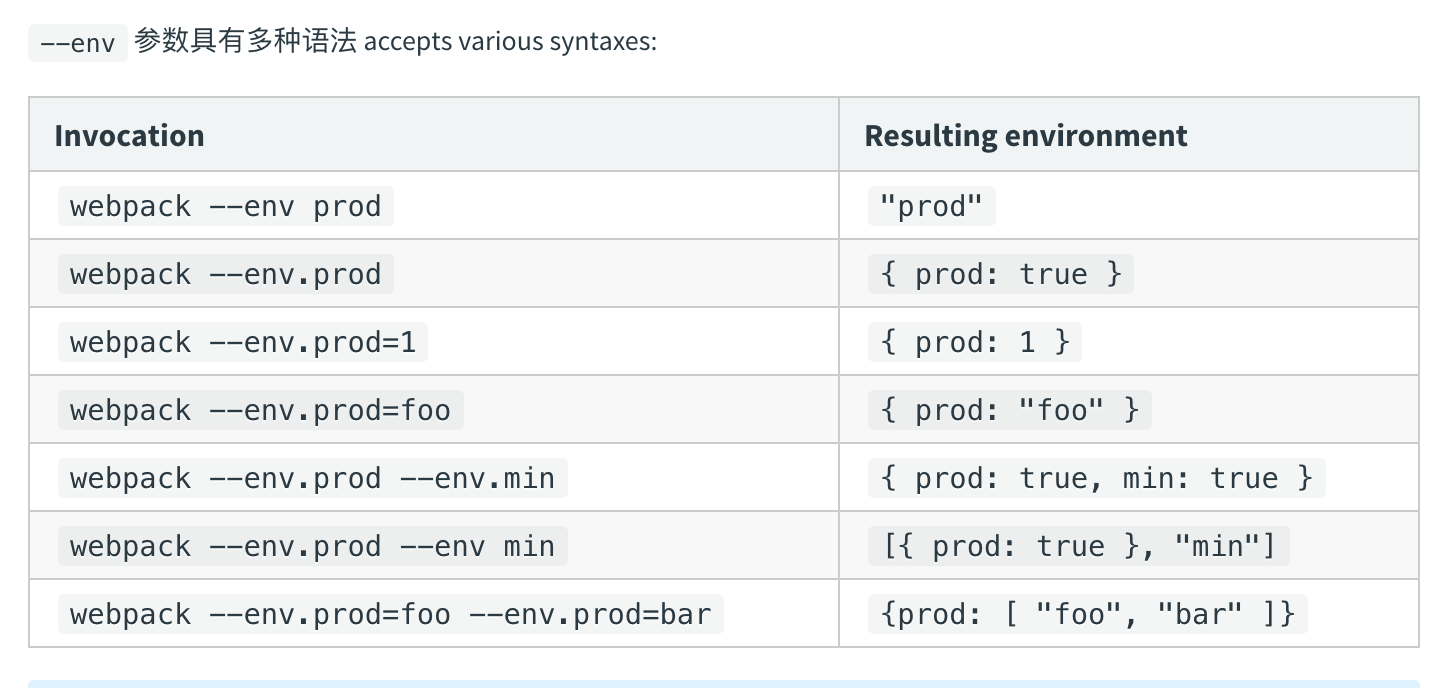
Task: Click the code 'webpack --env.prod=foo'
Action: (x=260, y=410)
